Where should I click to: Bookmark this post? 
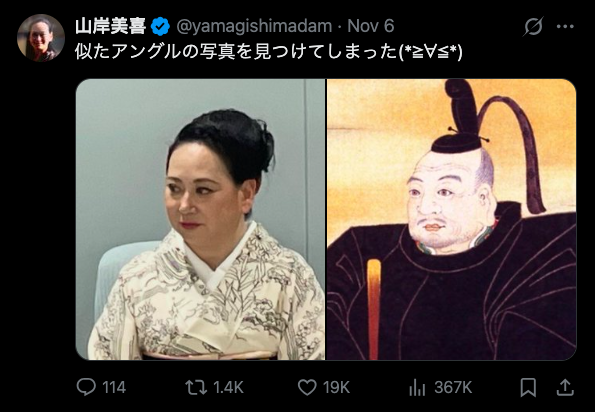click(x=528, y=387)
